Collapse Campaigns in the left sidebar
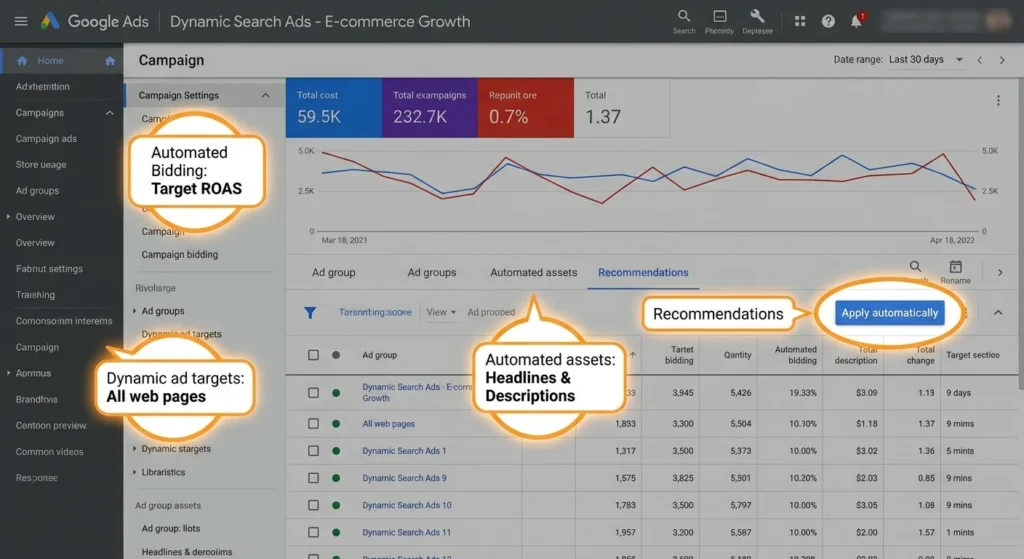1024x559 pixels. coord(109,113)
